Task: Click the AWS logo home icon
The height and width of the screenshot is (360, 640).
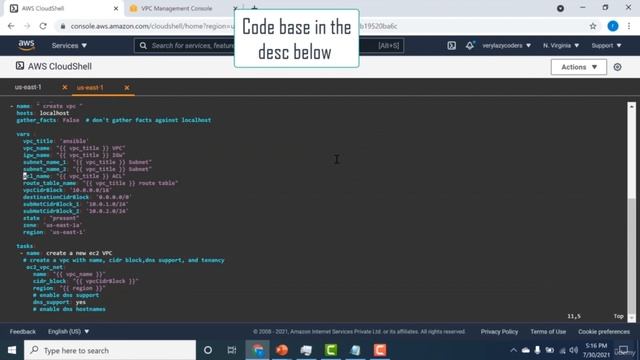Action: point(27,45)
